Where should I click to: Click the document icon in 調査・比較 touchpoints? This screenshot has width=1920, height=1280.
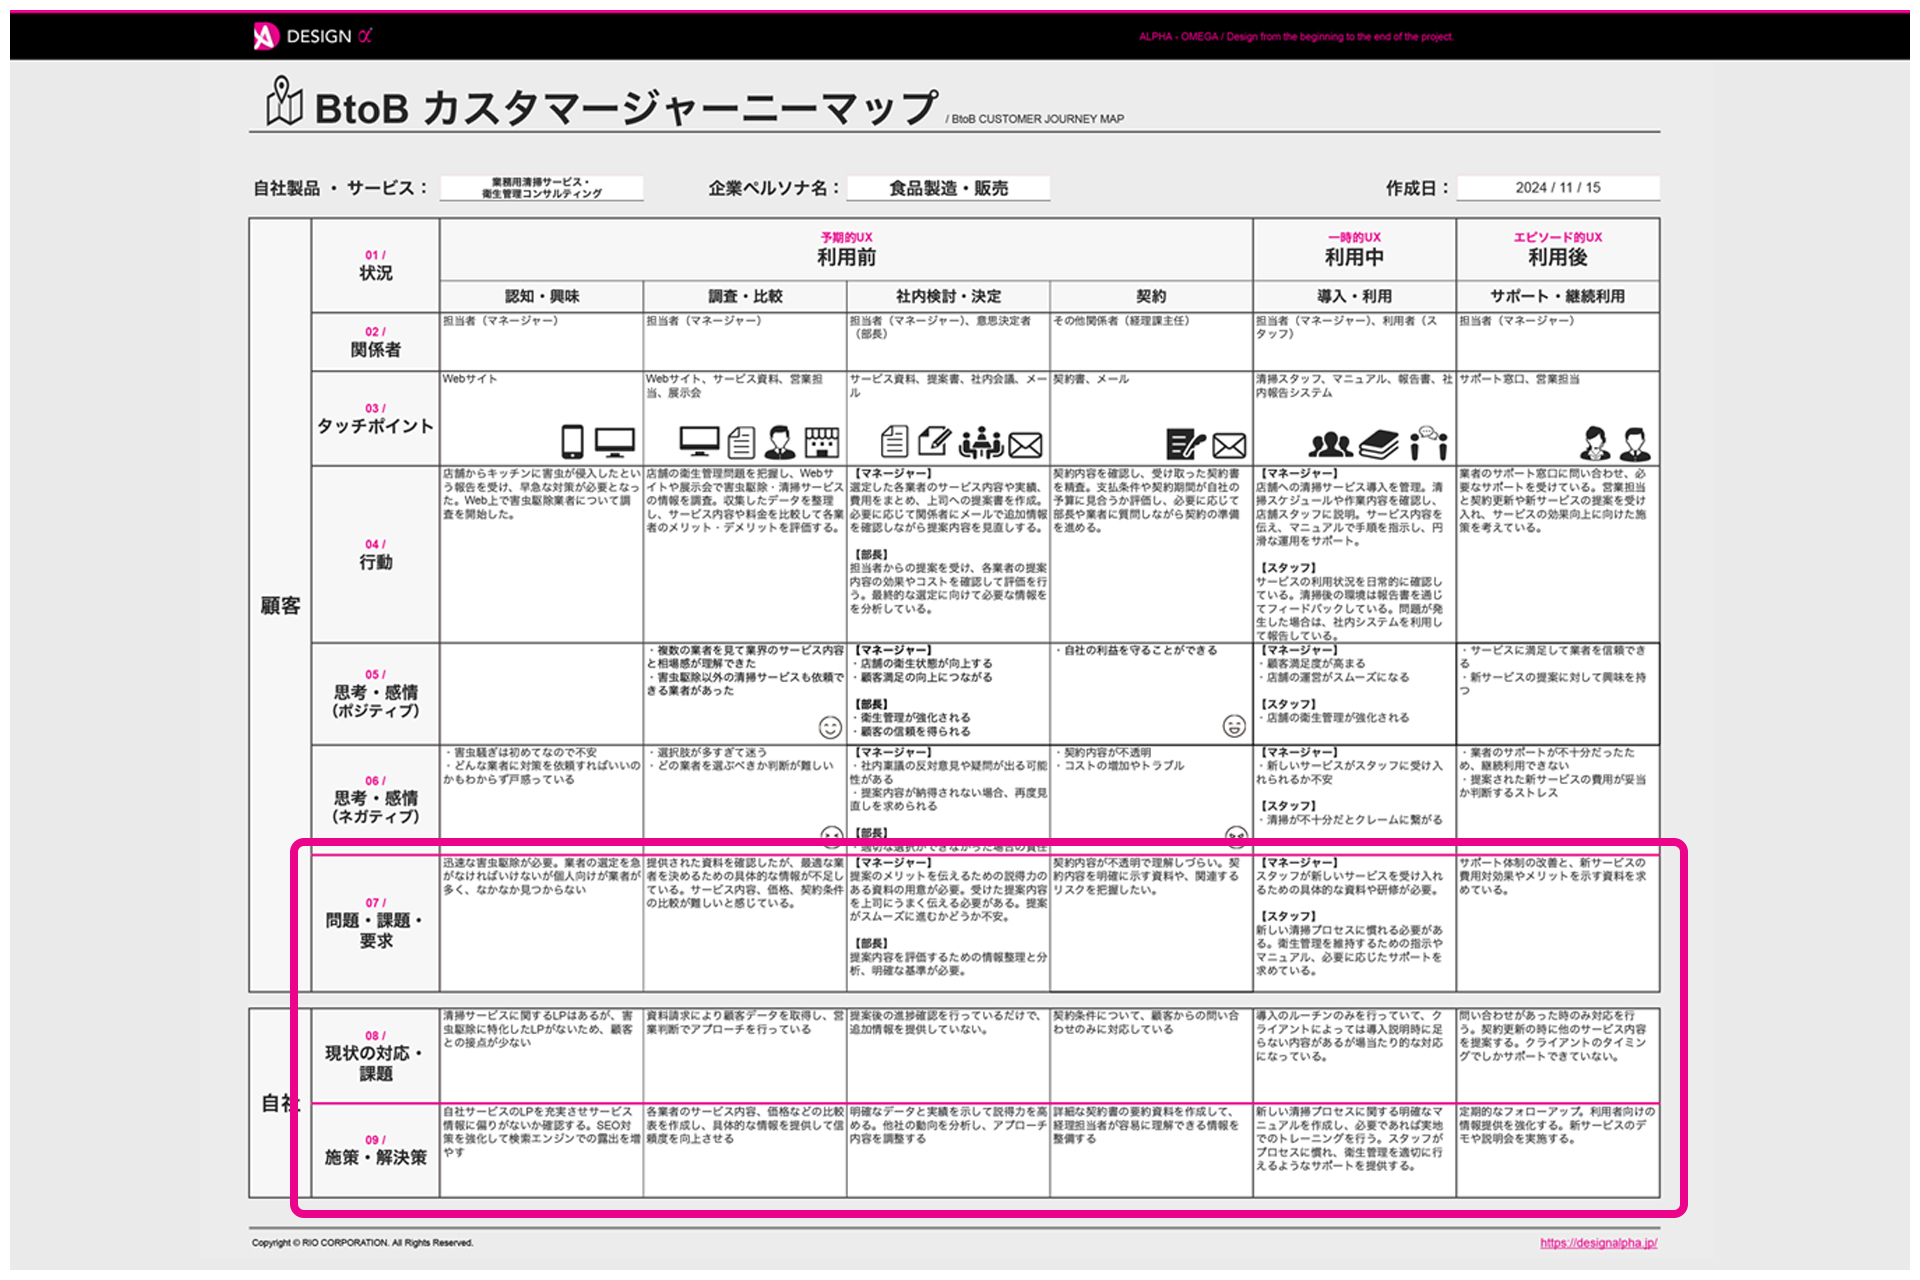(741, 441)
